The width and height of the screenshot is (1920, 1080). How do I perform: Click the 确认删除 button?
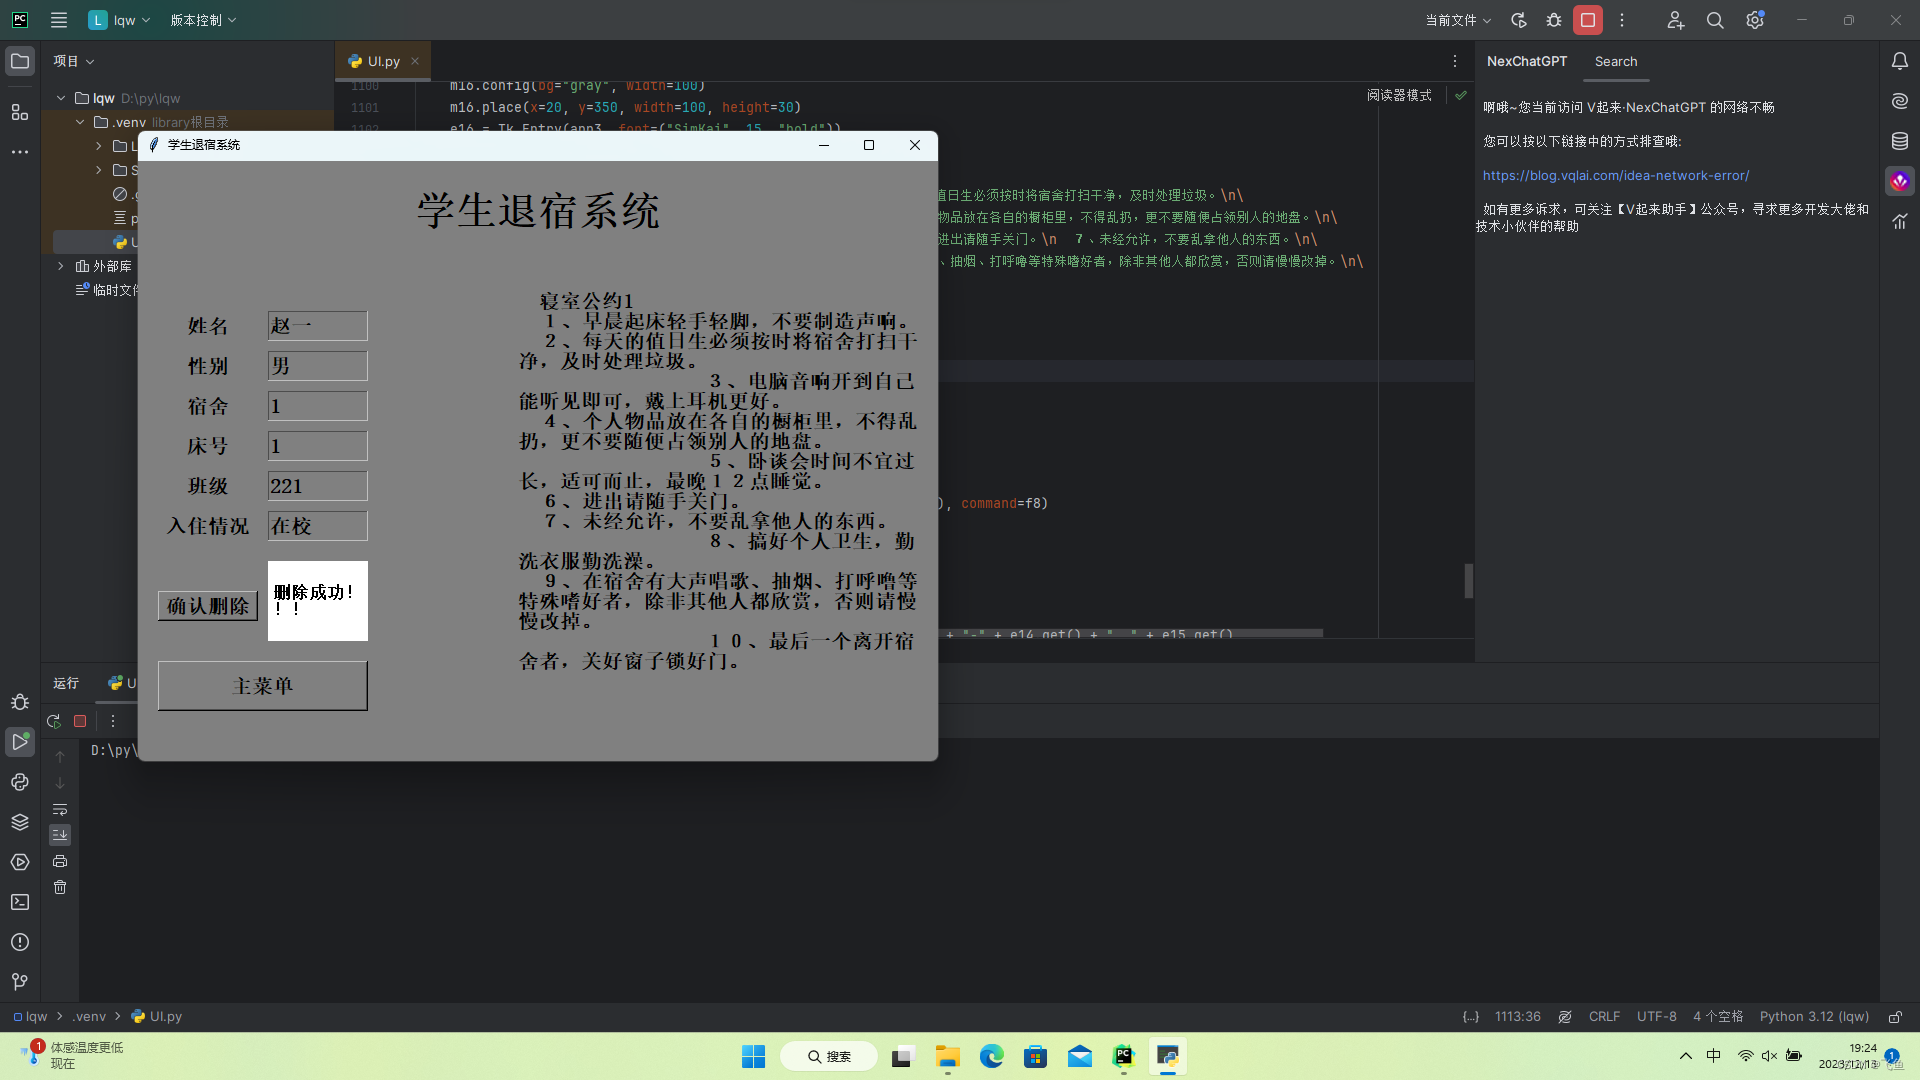(x=208, y=605)
